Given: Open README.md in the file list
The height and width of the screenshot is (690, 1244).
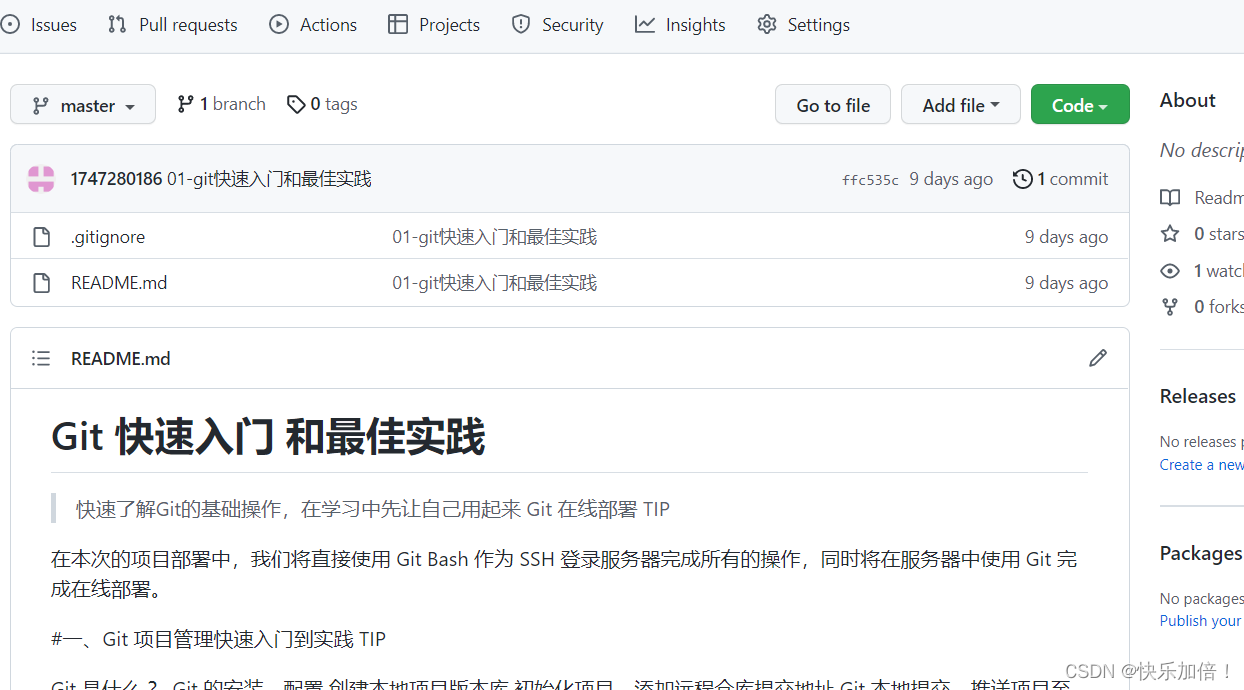Looking at the screenshot, I should click(x=119, y=283).
